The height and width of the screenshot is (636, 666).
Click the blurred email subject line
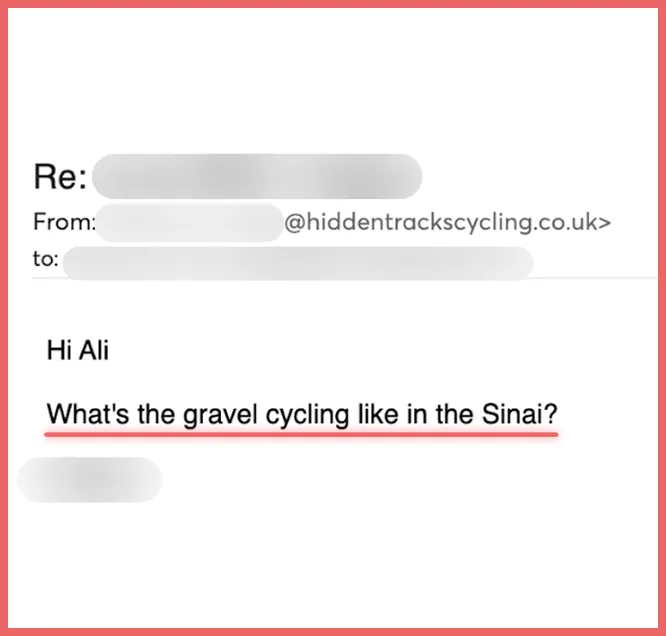pyautogui.click(x=257, y=176)
